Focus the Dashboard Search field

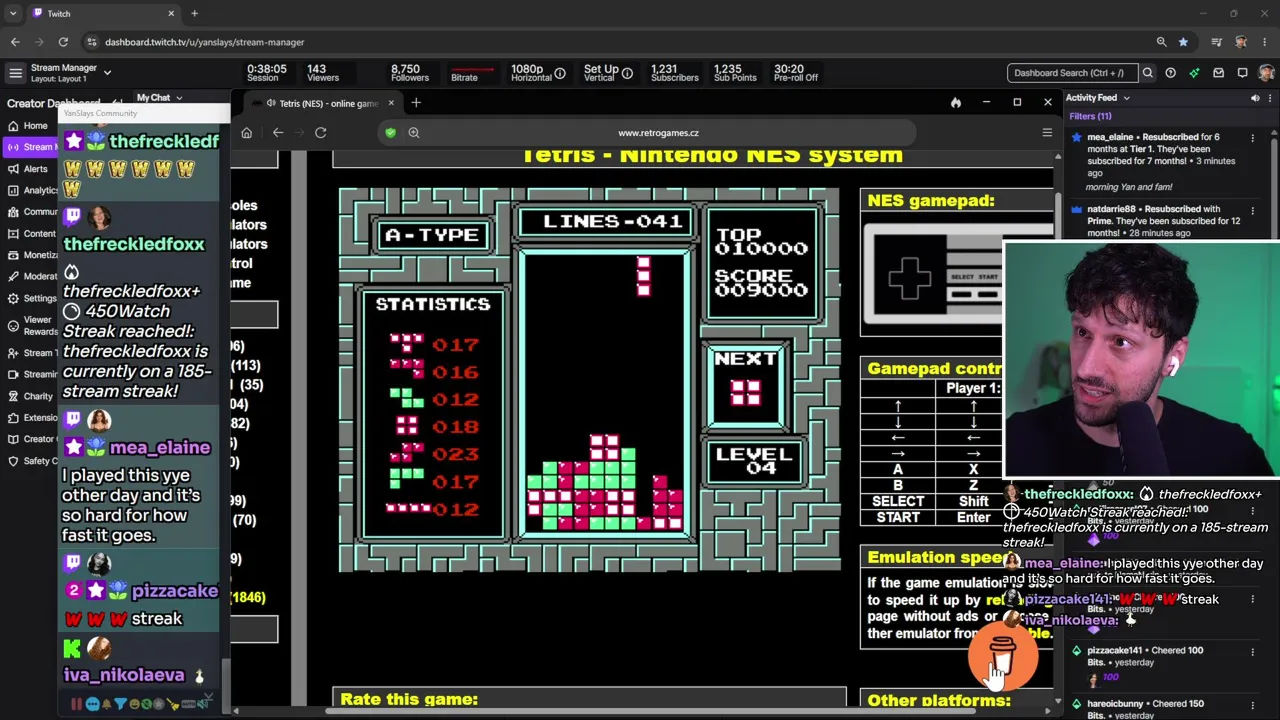click(x=1073, y=73)
